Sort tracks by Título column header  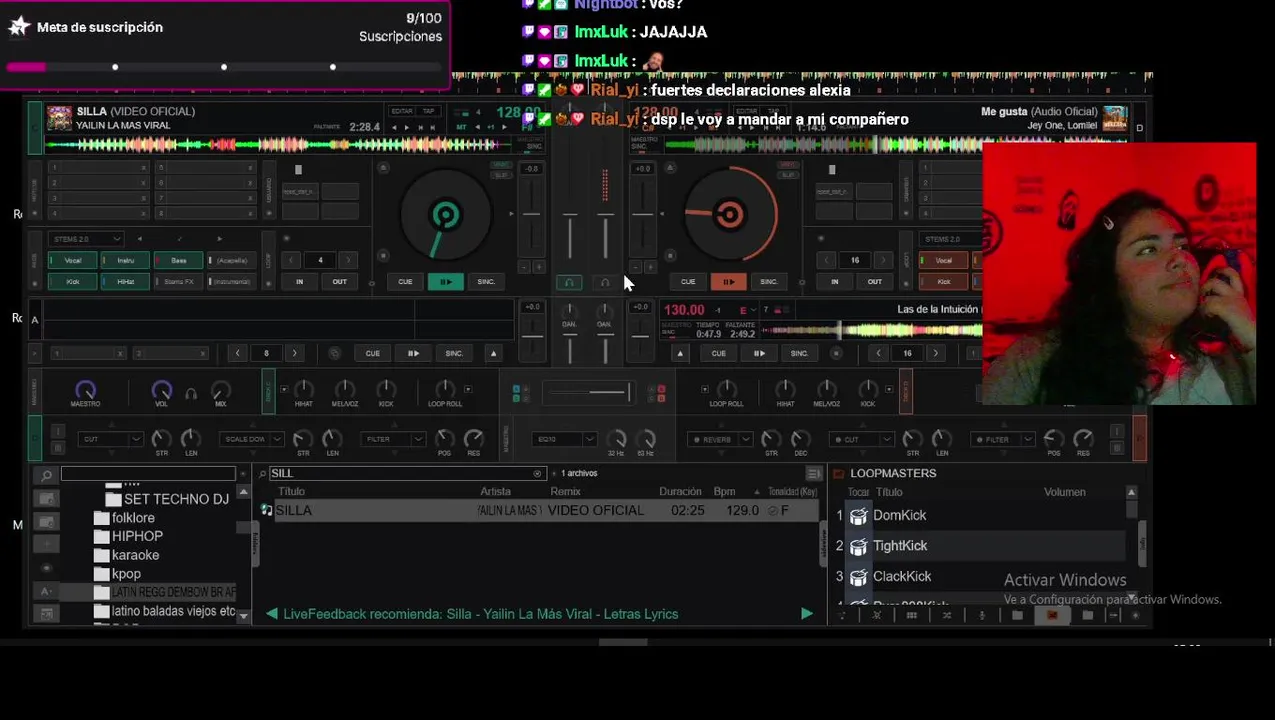pyautogui.click(x=291, y=492)
